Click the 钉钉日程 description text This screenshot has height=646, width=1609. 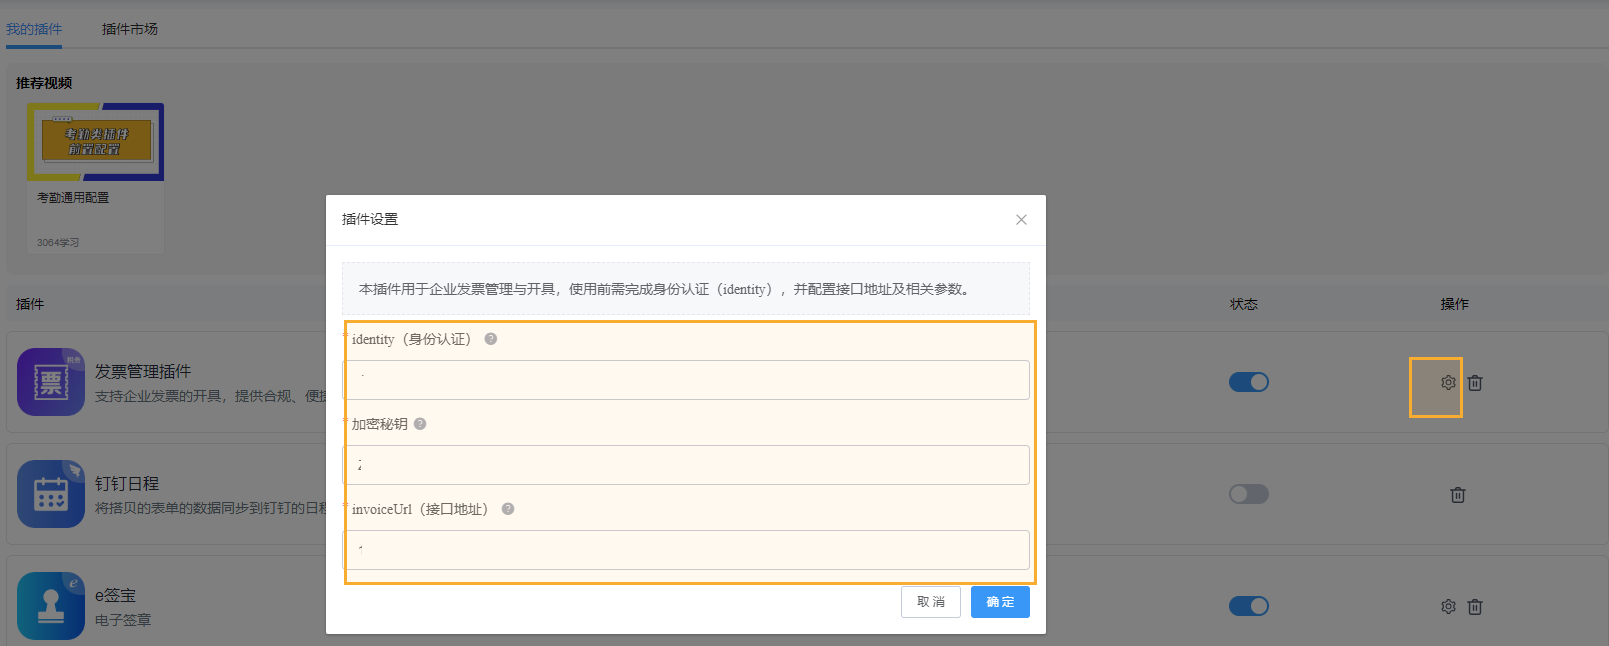tap(211, 508)
